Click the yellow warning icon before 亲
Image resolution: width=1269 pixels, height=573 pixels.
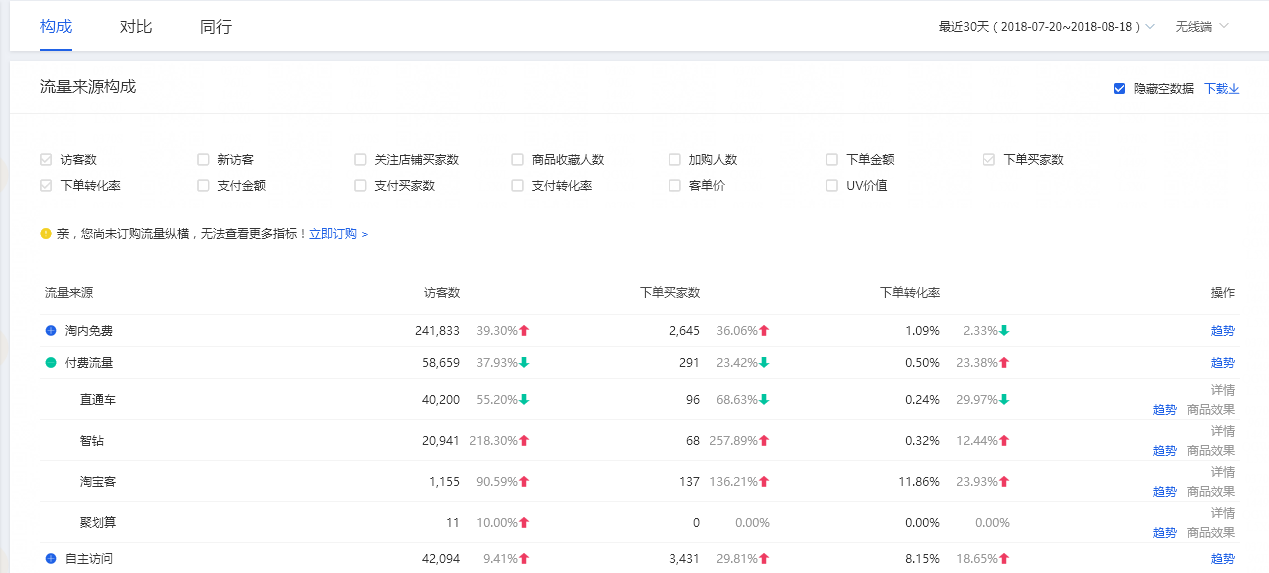tap(46, 233)
